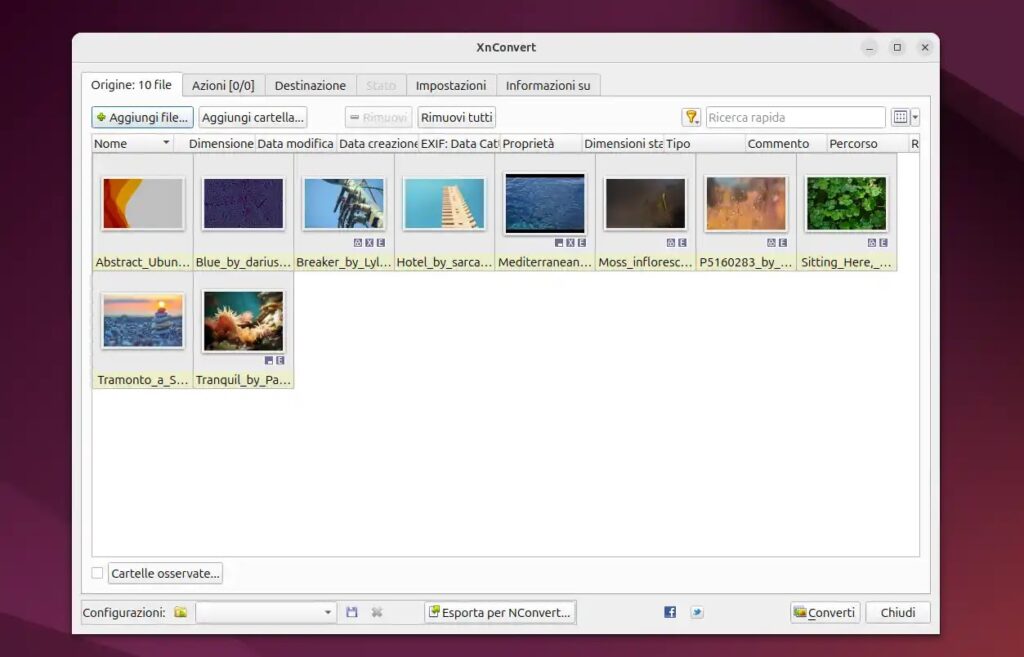Expand the view mode dropdown arrow

click(x=914, y=117)
